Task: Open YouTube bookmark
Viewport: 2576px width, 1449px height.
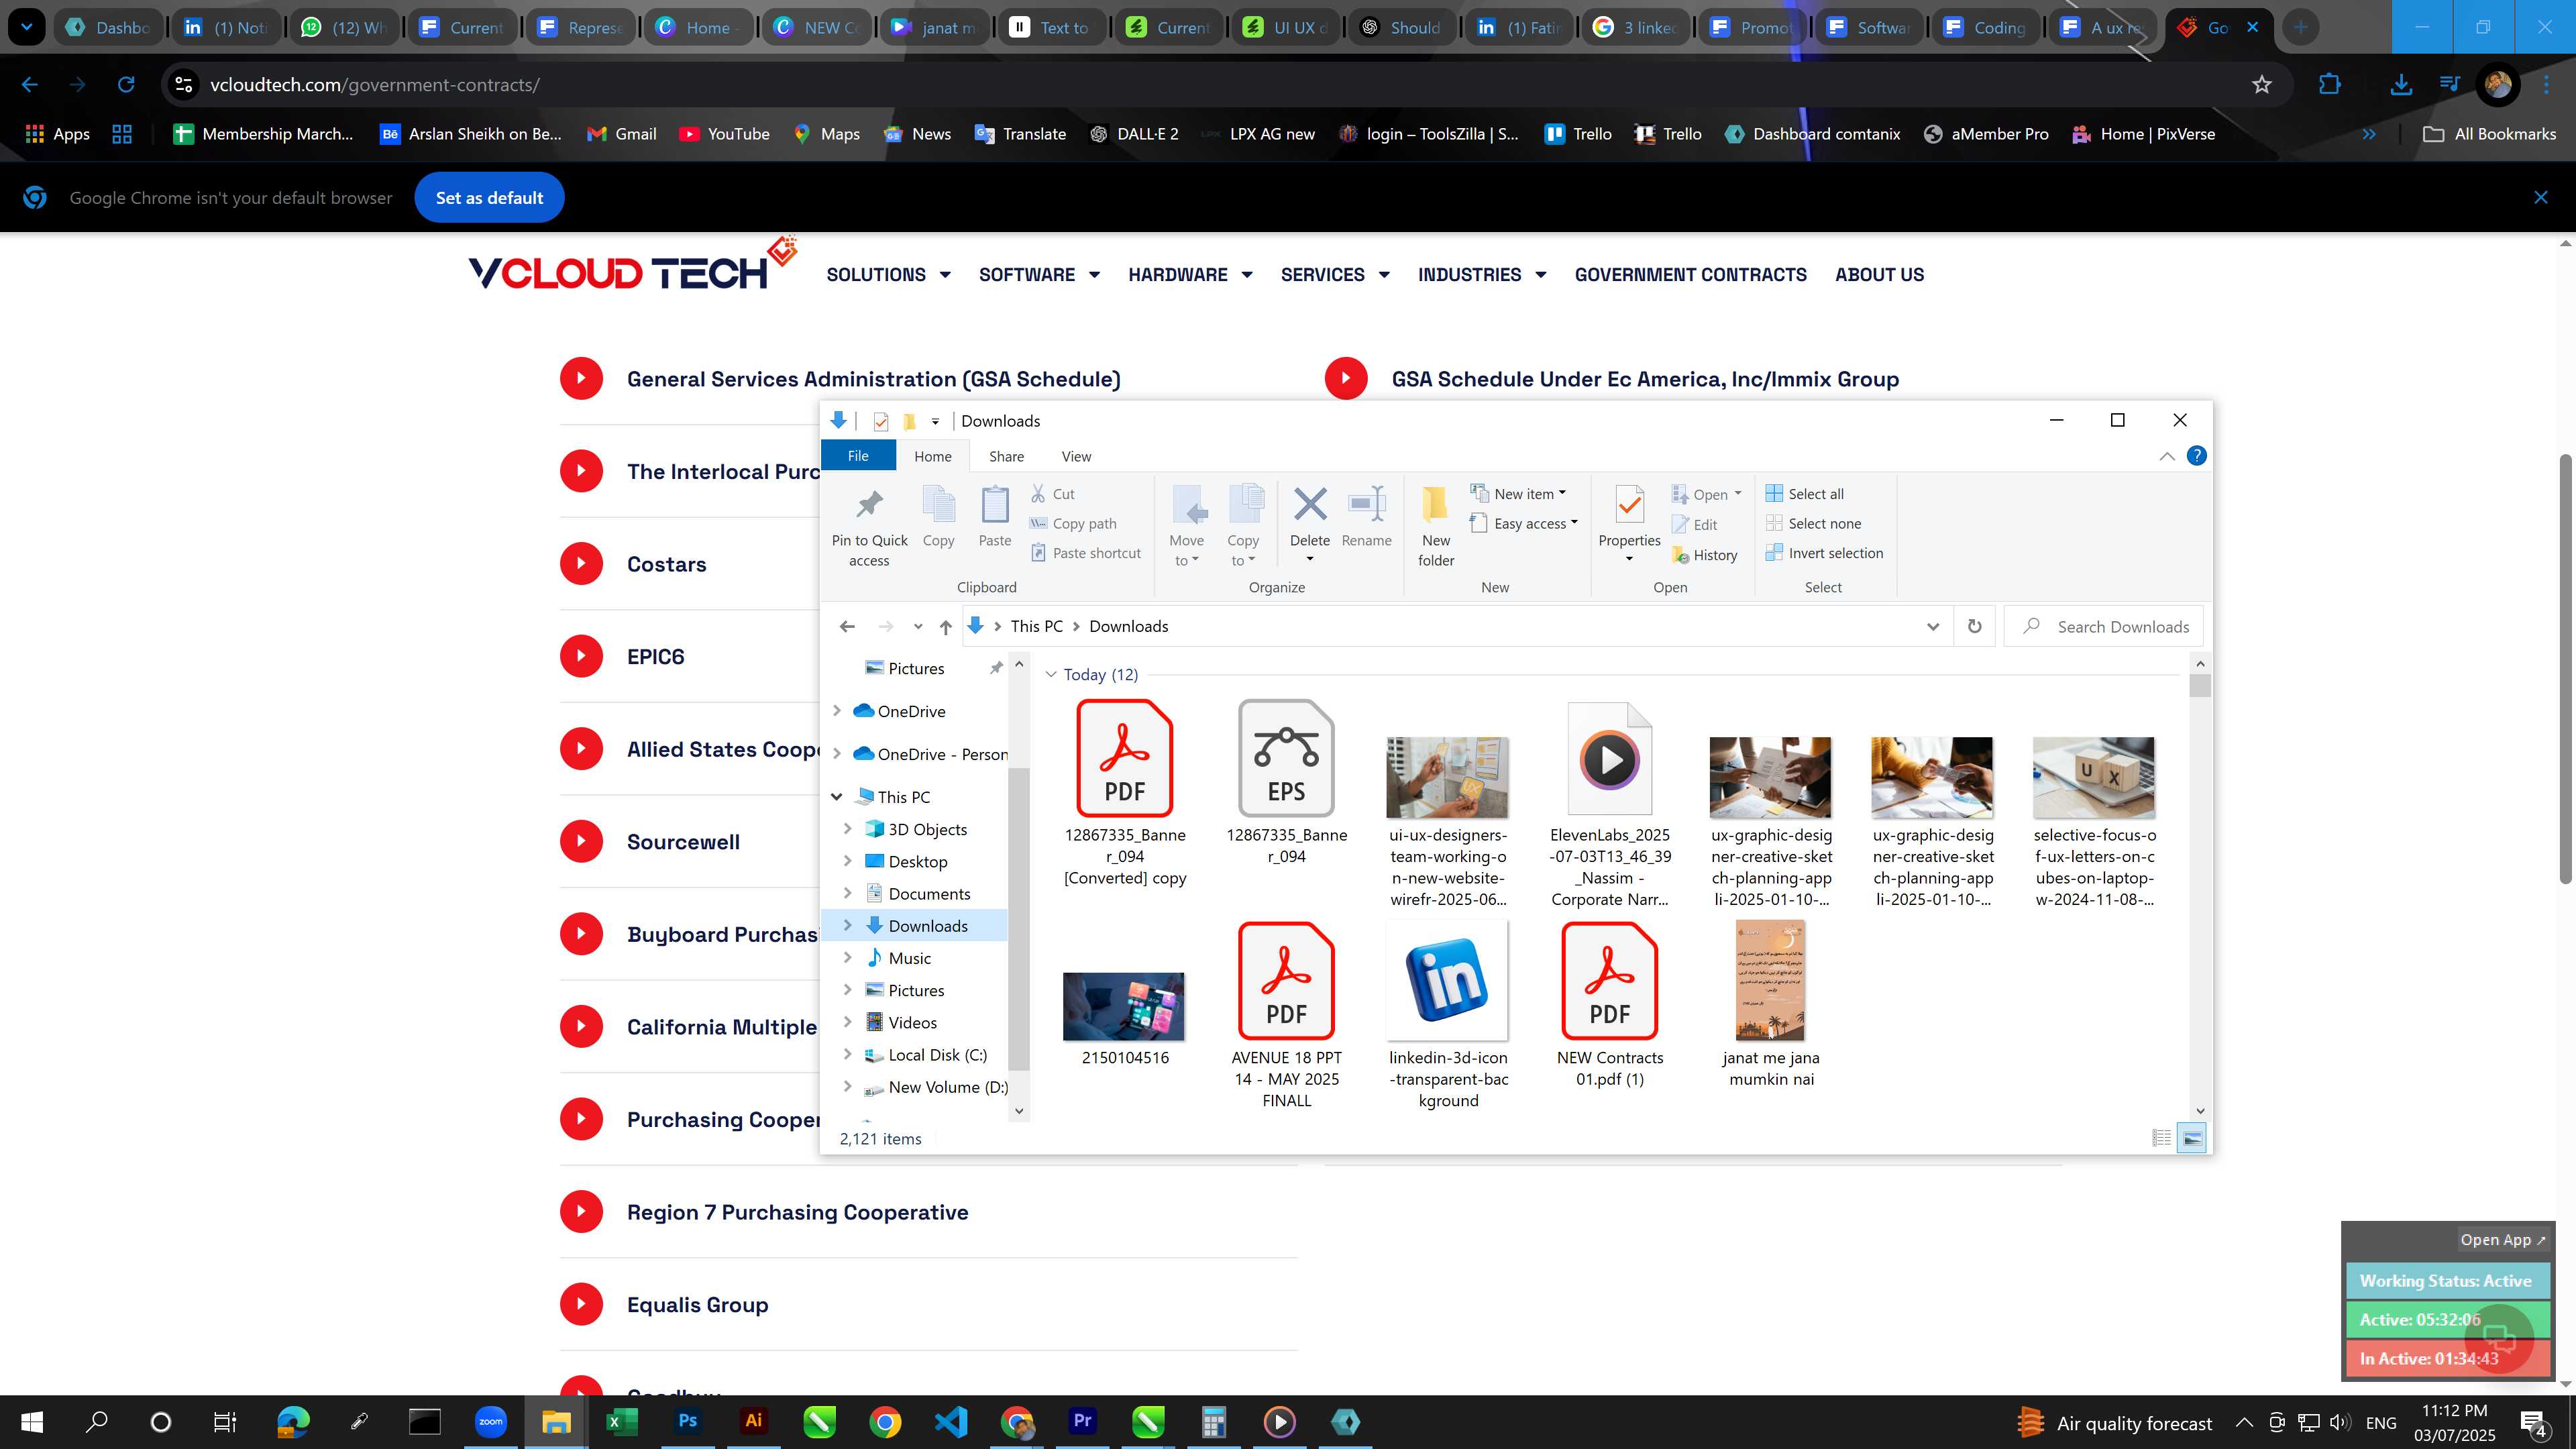Action: pos(724,134)
